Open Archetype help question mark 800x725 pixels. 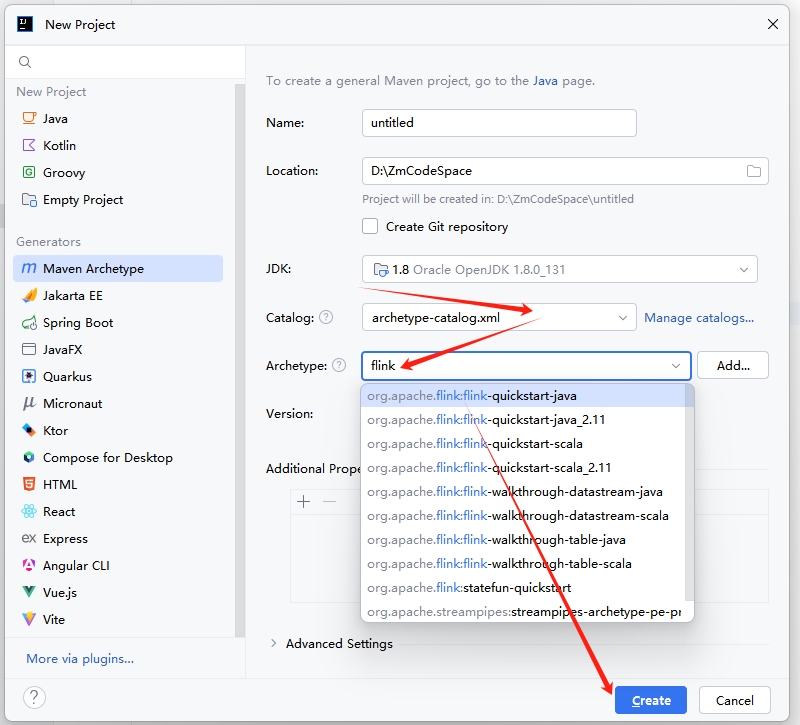tap(339, 365)
